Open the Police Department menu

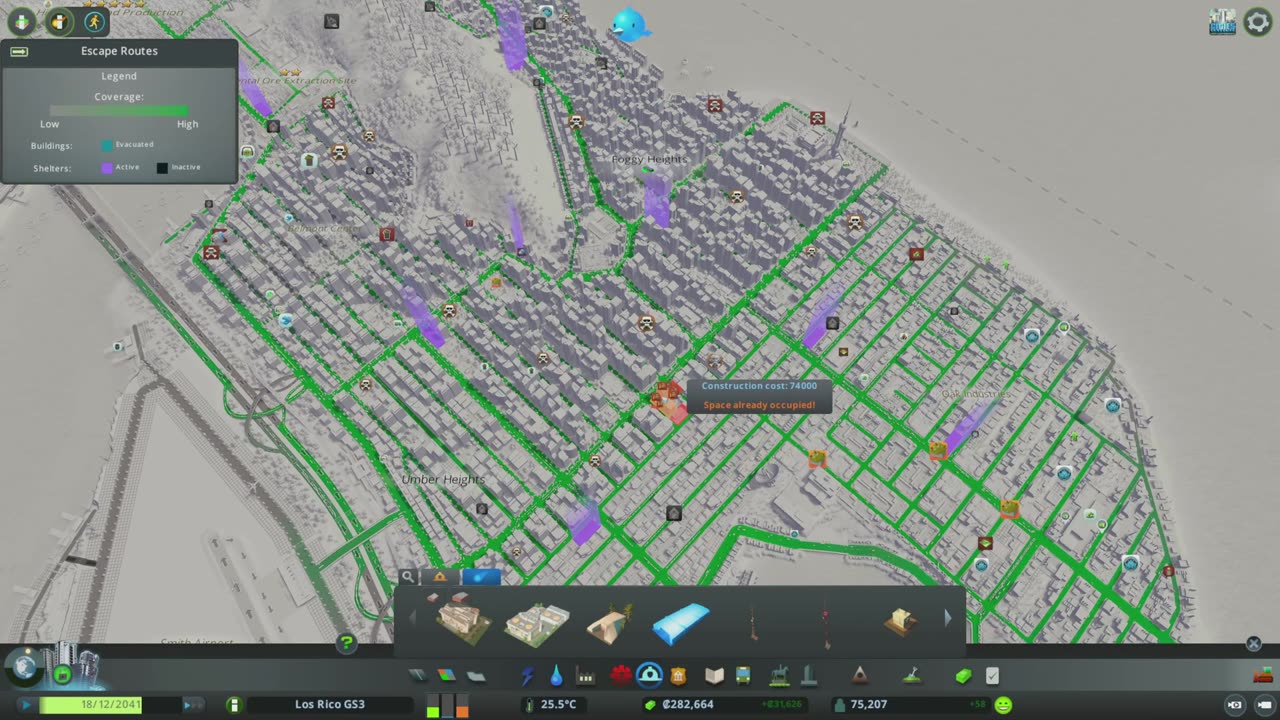click(x=678, y=676)
